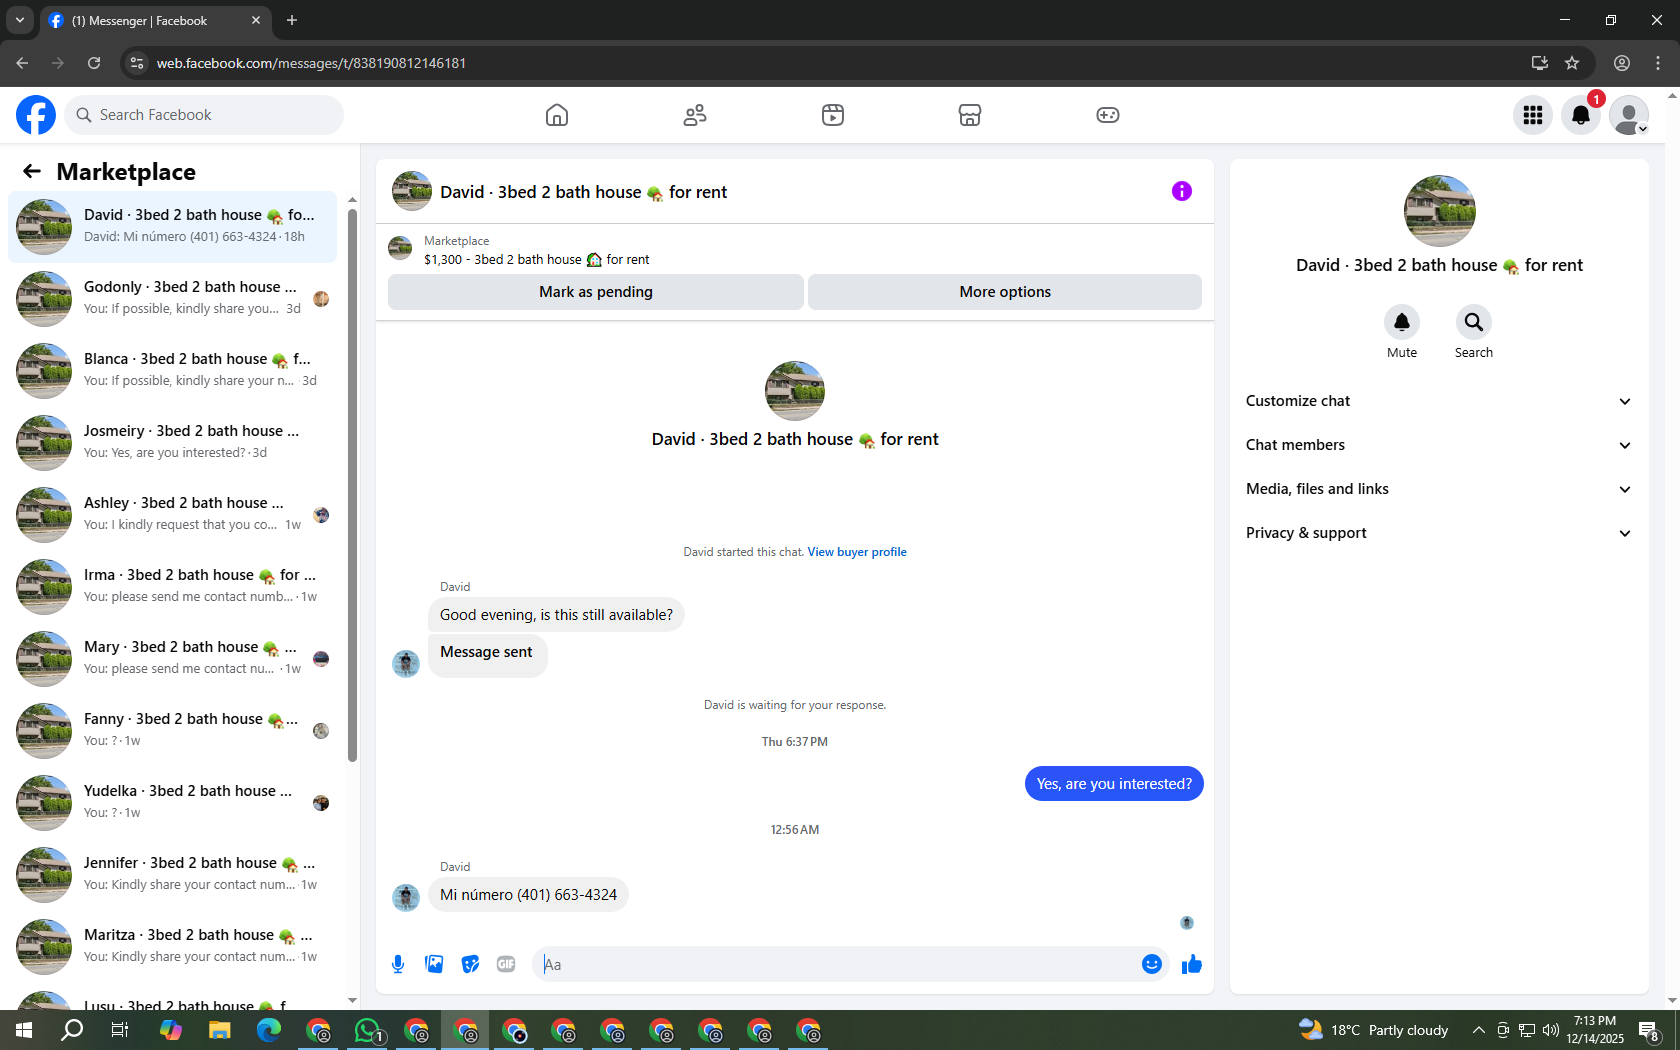Open Ashley conversation in list
1680x1050 pixels.
point(172,515)
